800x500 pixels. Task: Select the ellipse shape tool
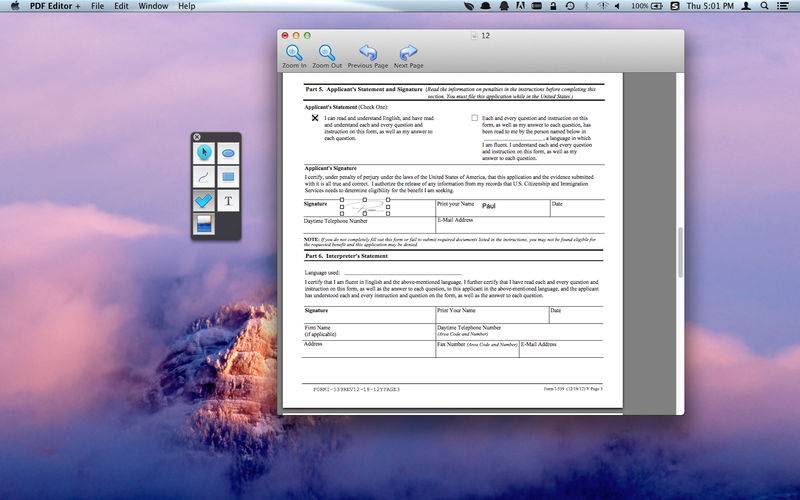point(228,153)
